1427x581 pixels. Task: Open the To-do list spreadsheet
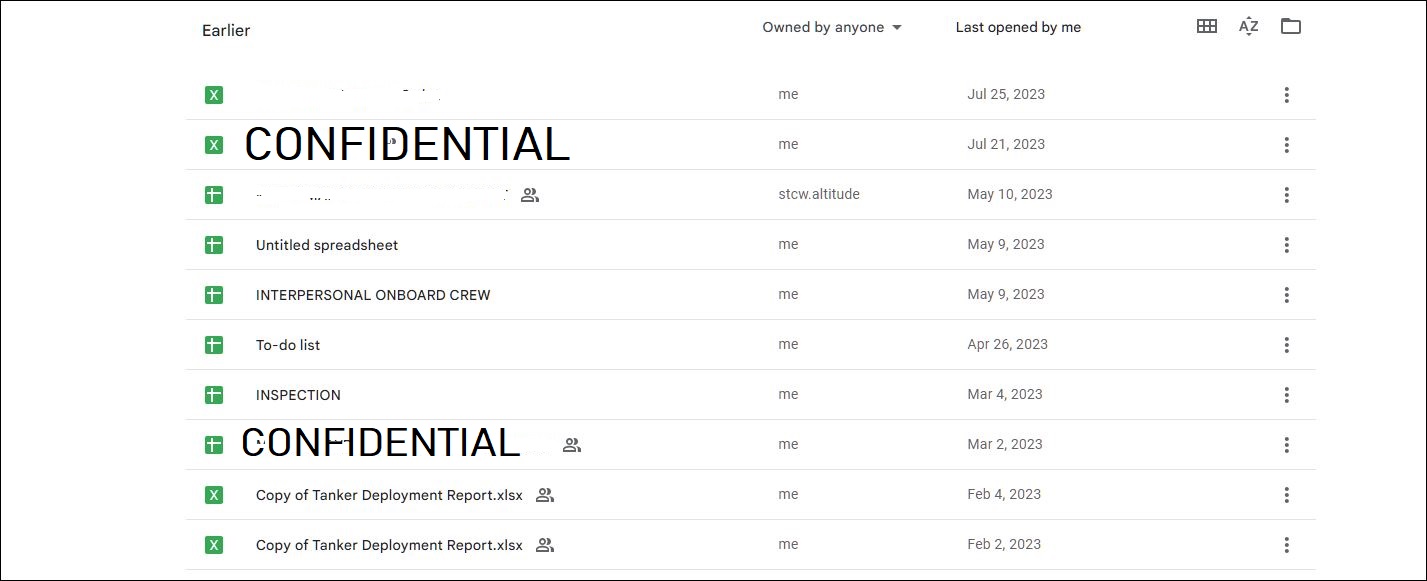click(x=288, y=345)
